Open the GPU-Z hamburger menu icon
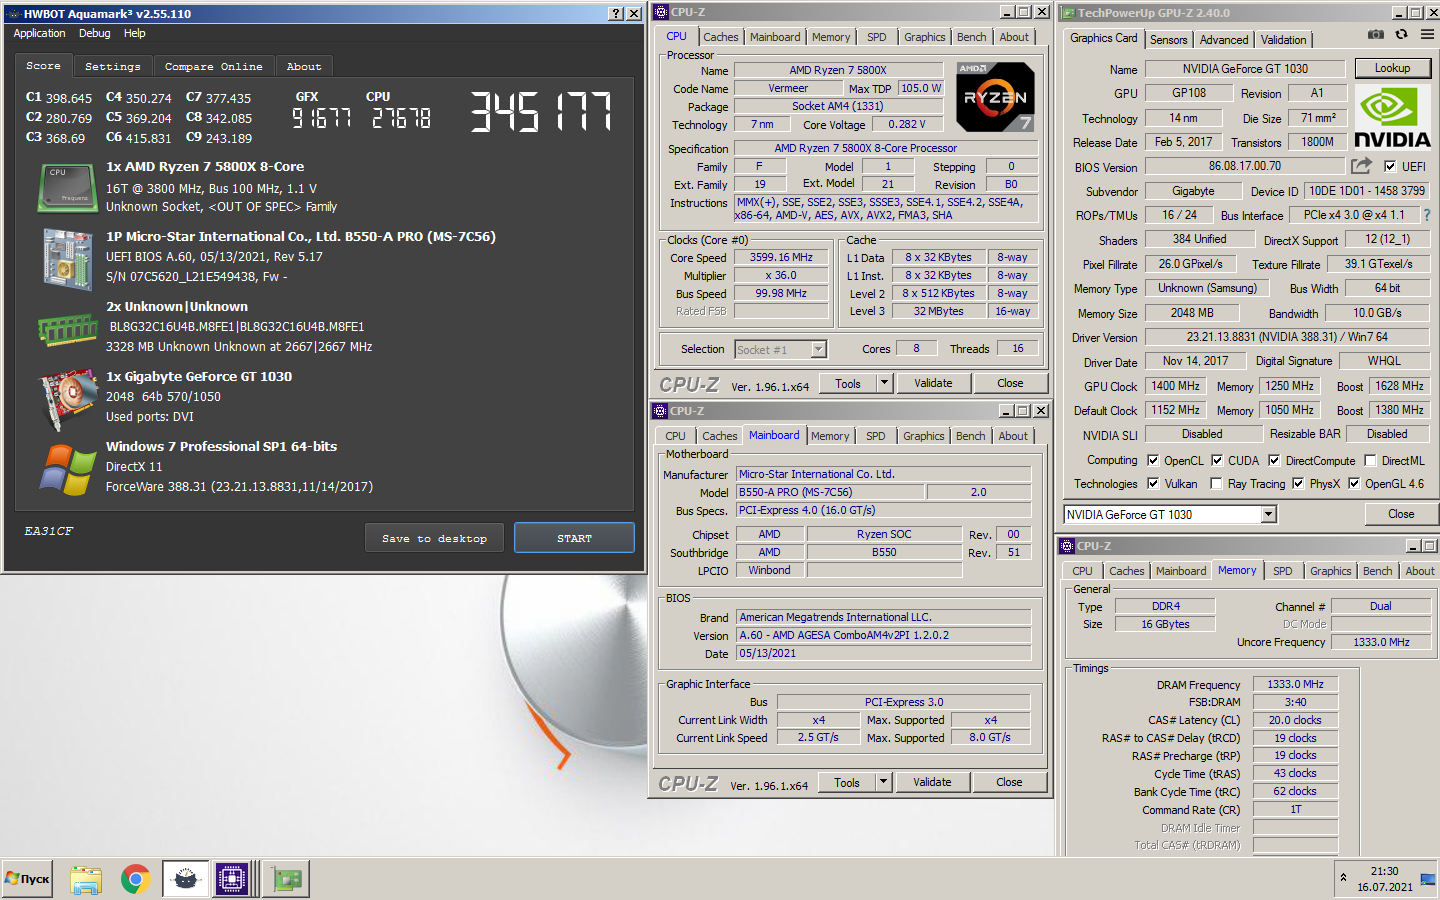The image size is (1440, 900). pyautogui.click(x=1427, y=34)
